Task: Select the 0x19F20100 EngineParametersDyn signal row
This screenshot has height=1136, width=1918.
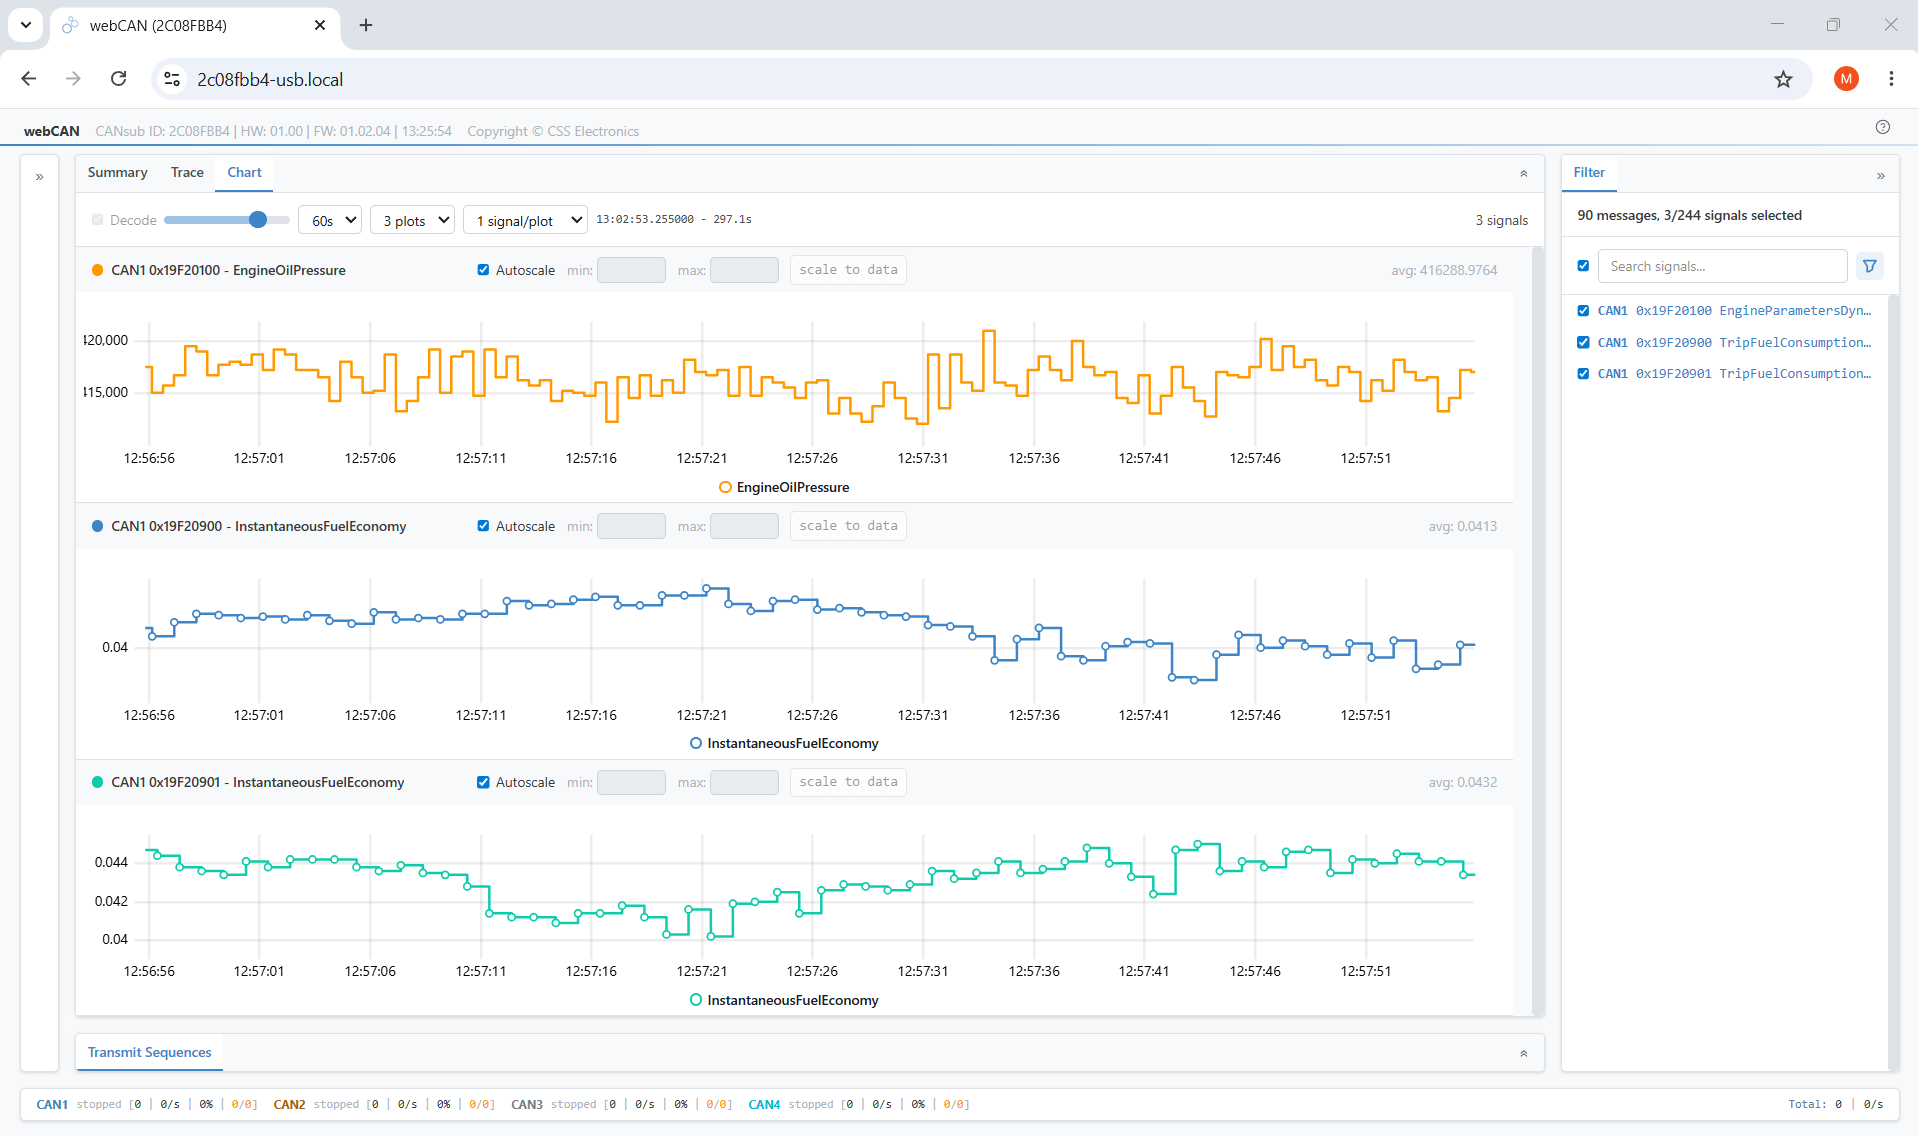Action: pos(1734,311)
